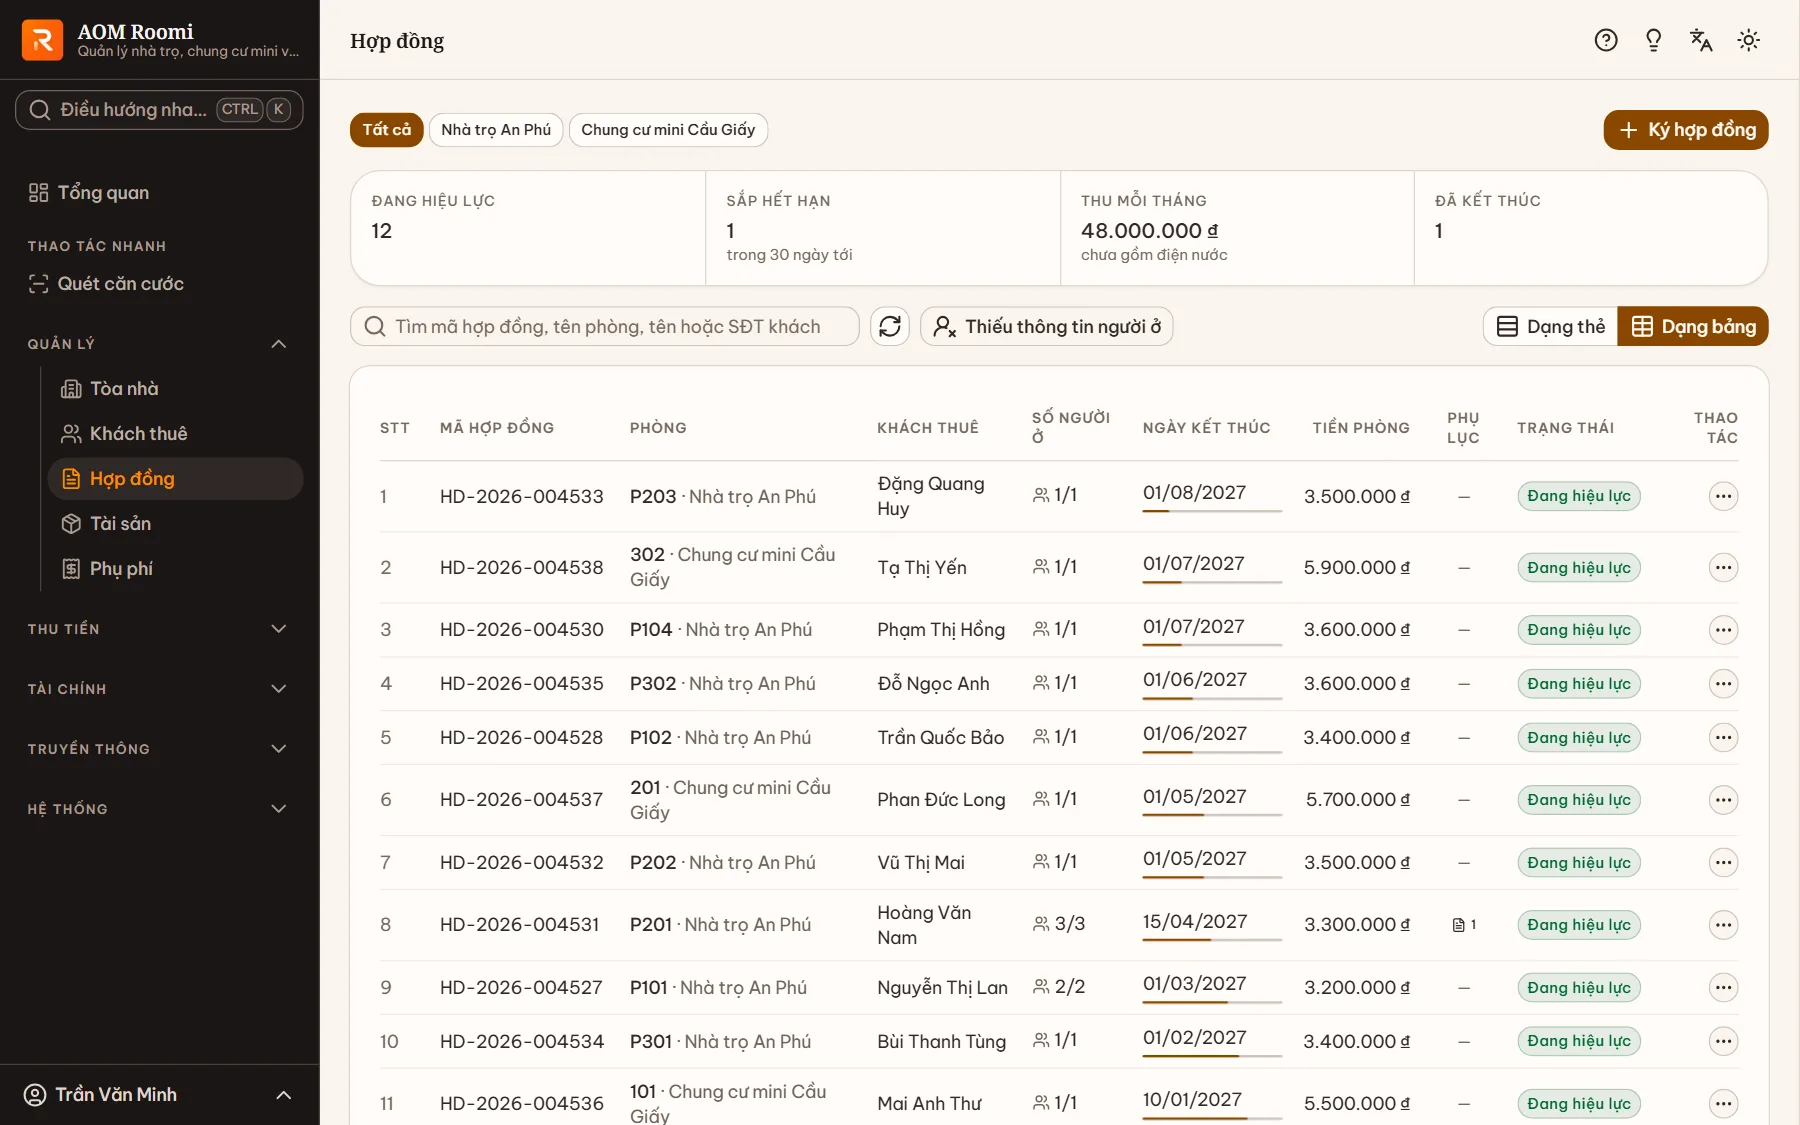
Task: Open actions menu for HD-2026-004535
Action: coord(1723,684)
